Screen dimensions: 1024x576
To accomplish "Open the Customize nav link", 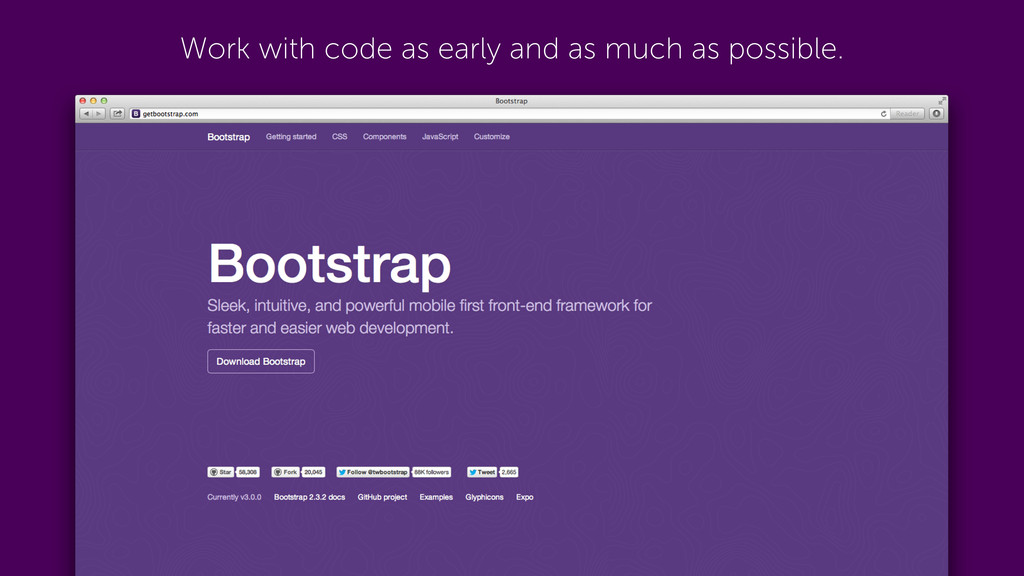I will pyautogui.click(x=491, y=137).
